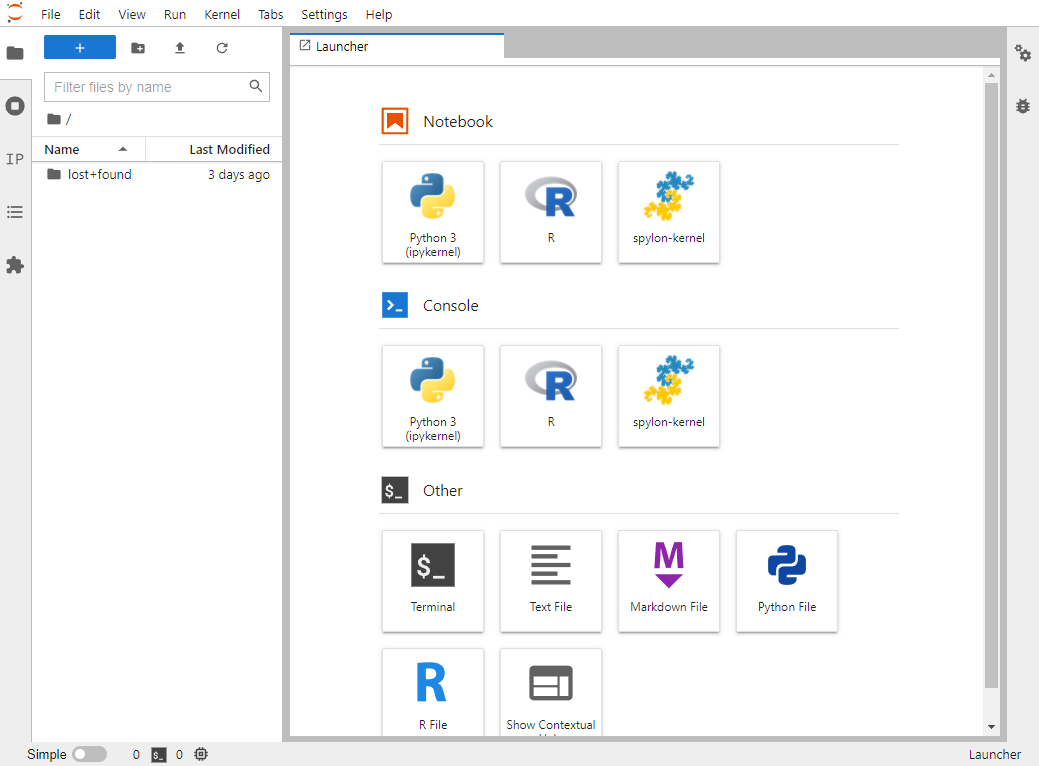The image size is (1039, 766).
Task: Toggle Simple interface mode switch
Action: 89,754
